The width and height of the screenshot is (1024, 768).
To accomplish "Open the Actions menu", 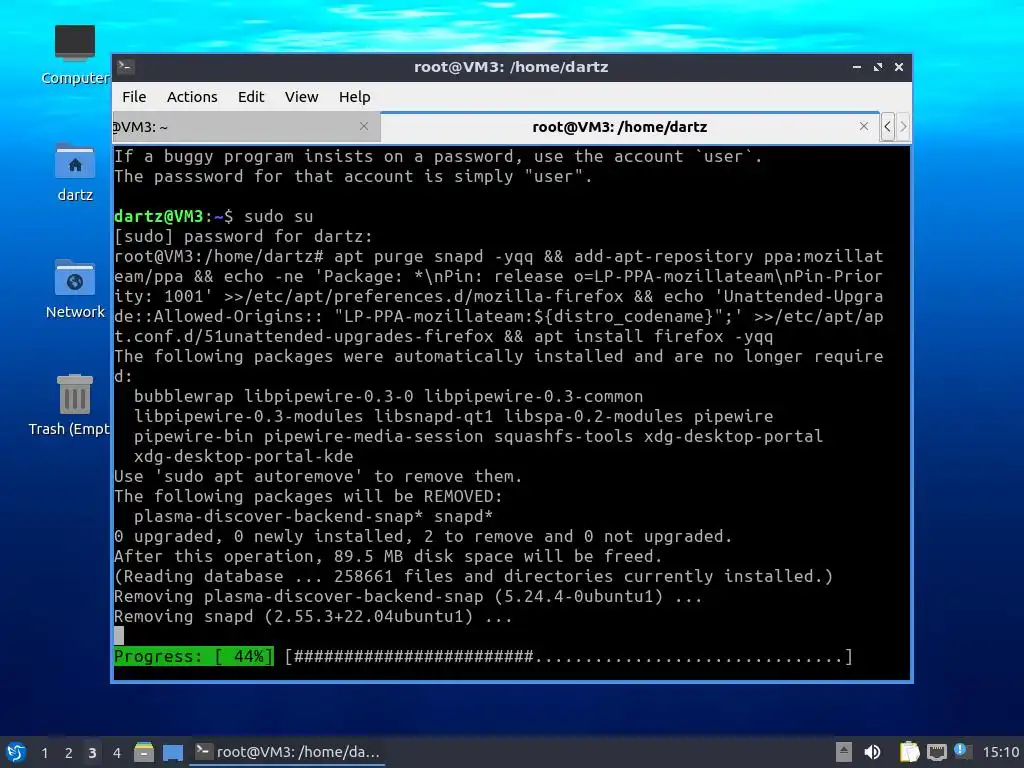I will 192,97.
